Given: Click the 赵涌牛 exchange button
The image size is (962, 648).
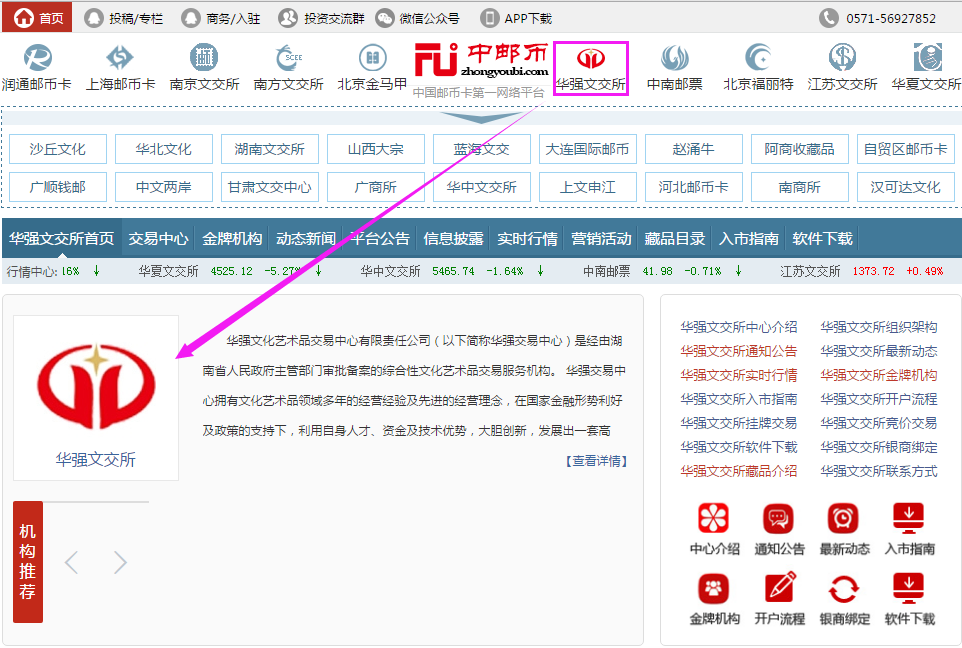Looking at the screenshot, I should click(x=694, y=149).
